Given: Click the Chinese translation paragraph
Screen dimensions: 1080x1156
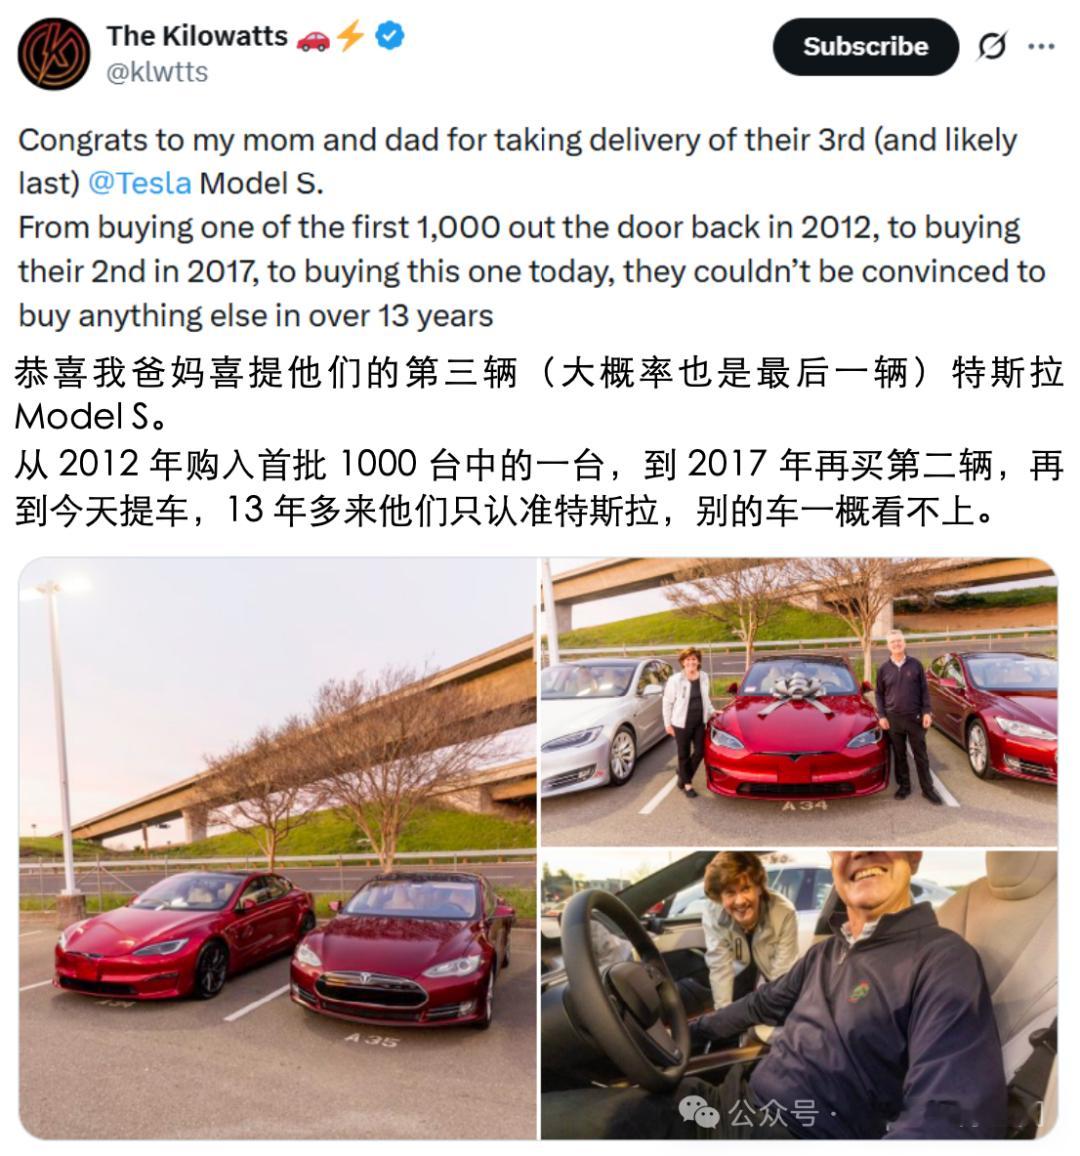Looking at the screenshot, I should coord(538,441).
